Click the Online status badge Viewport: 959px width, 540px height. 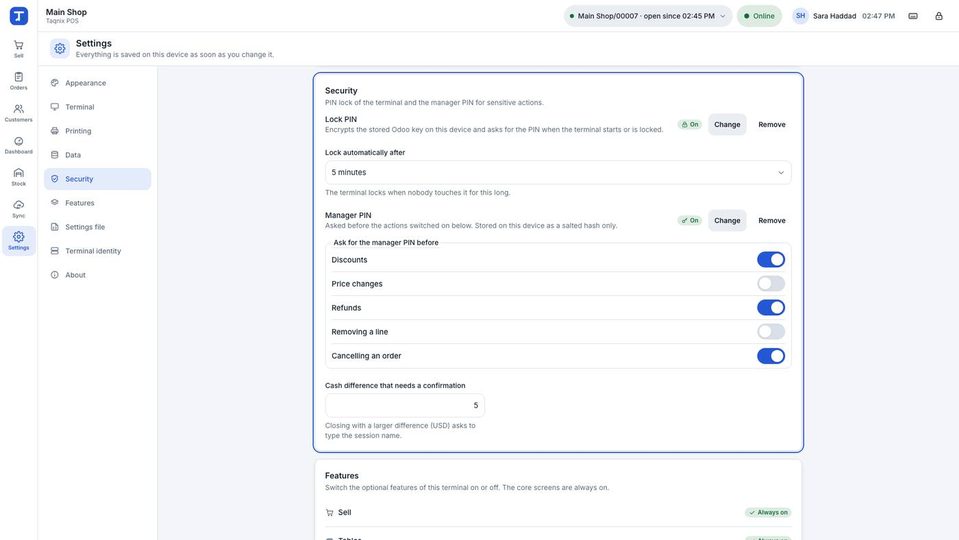click(x=759, y=16)
